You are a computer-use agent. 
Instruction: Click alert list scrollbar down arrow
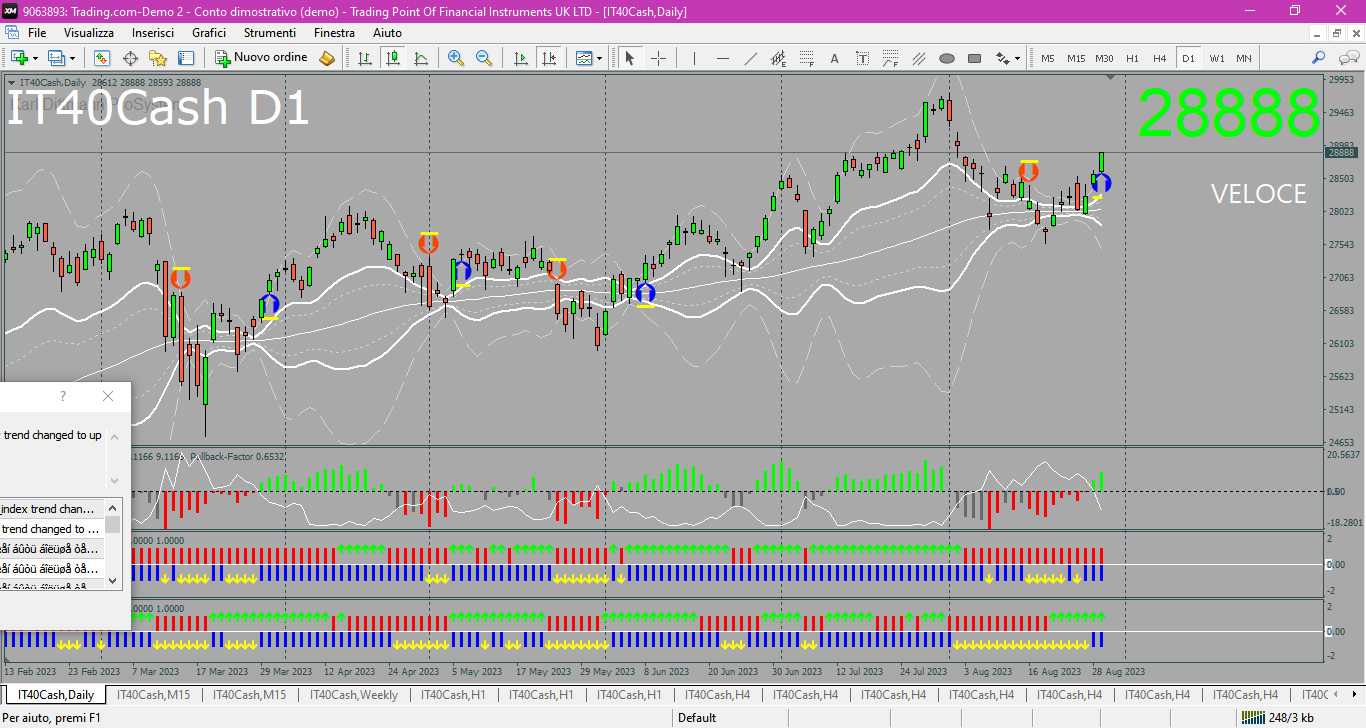pos(113,580)
